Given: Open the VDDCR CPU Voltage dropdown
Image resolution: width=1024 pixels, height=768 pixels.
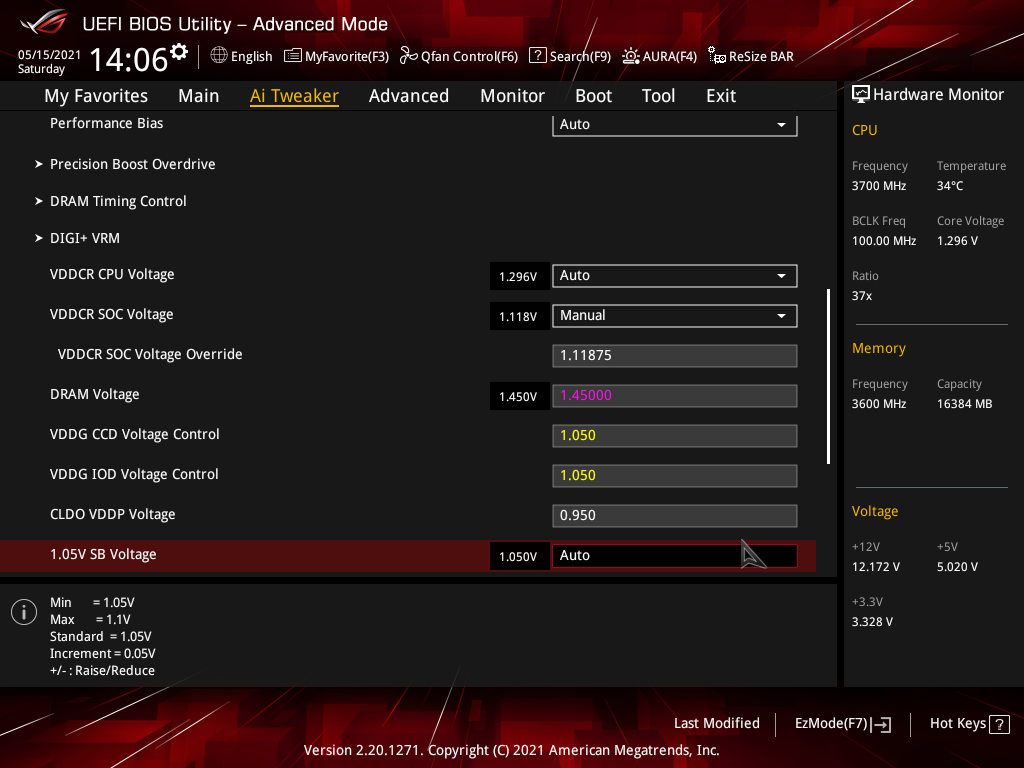Looking at the screenshot, I should (x=675, y=276).
